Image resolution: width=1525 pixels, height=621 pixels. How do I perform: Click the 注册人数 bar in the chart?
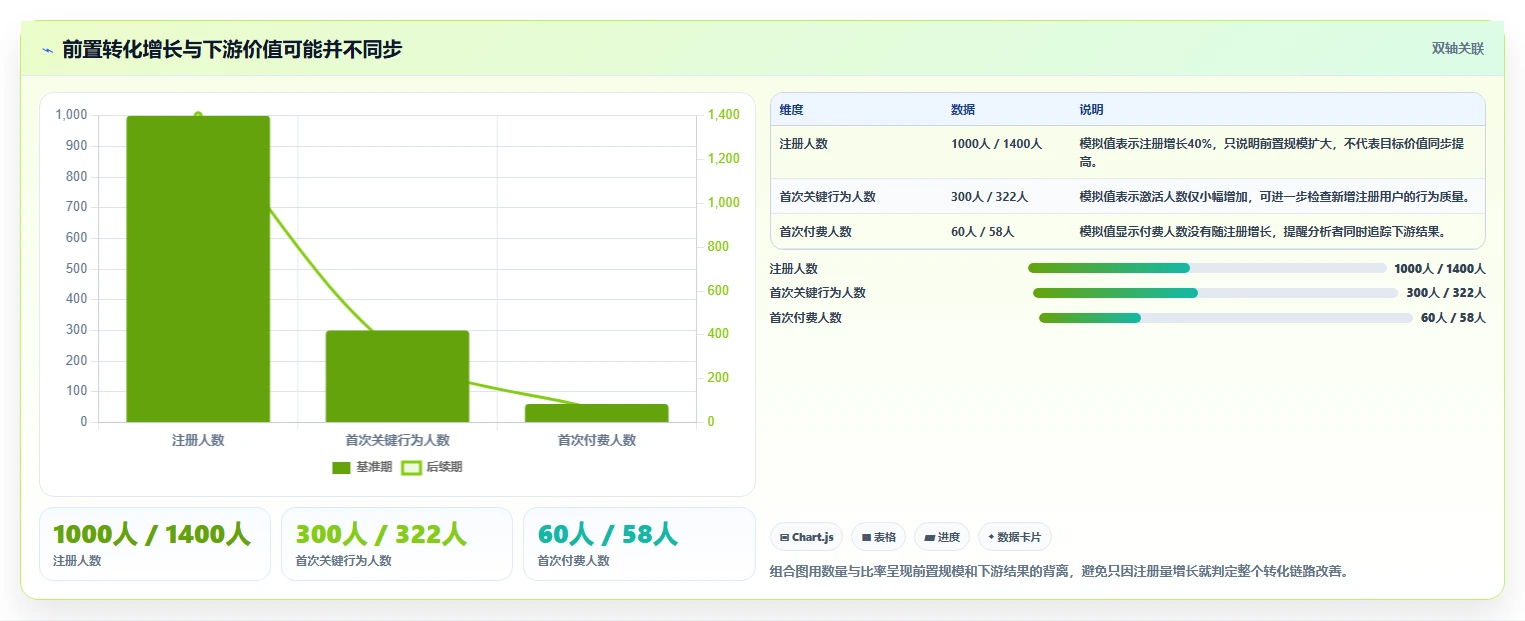pos(198,269)
